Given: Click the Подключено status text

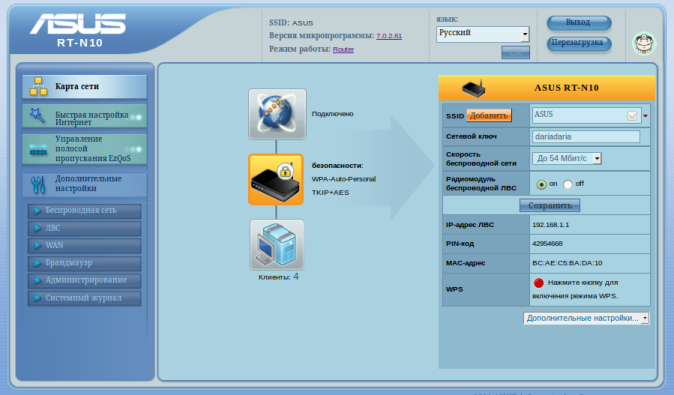Looking at the screenshot, I should point(332,114).
